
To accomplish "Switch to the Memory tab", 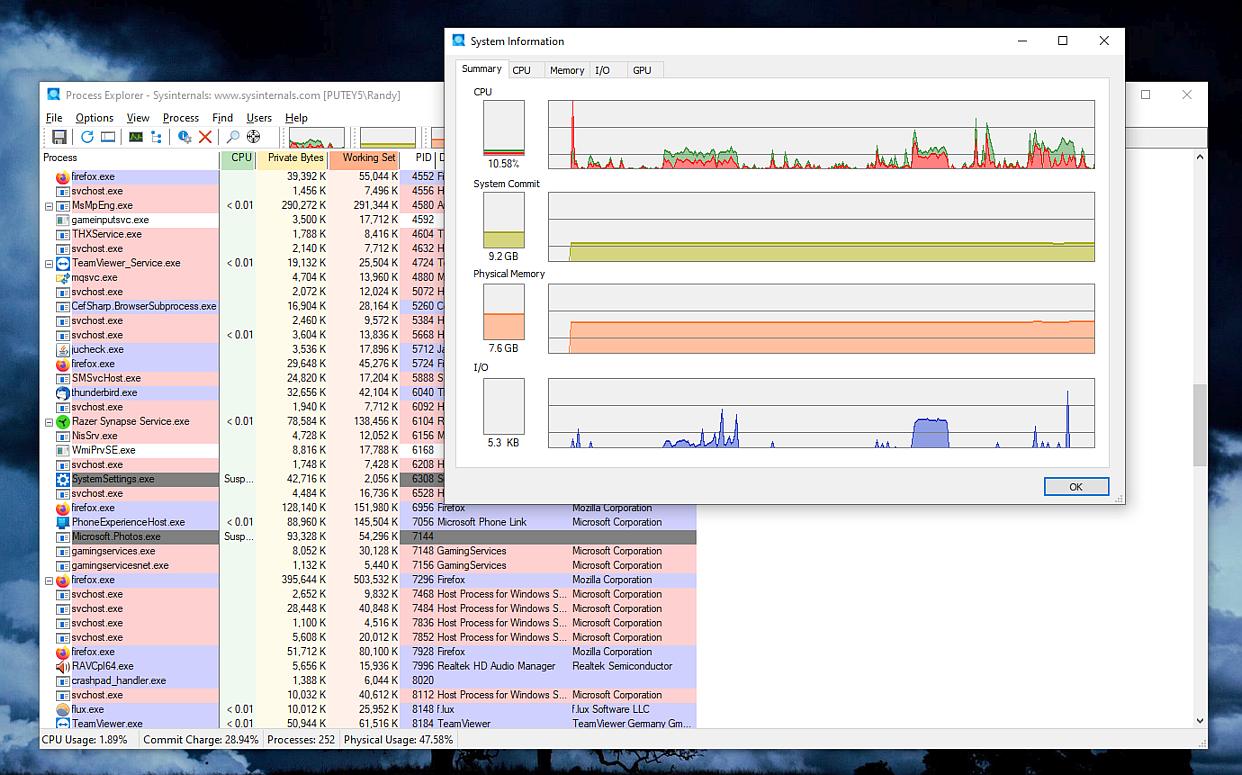I will click(567, 70).
